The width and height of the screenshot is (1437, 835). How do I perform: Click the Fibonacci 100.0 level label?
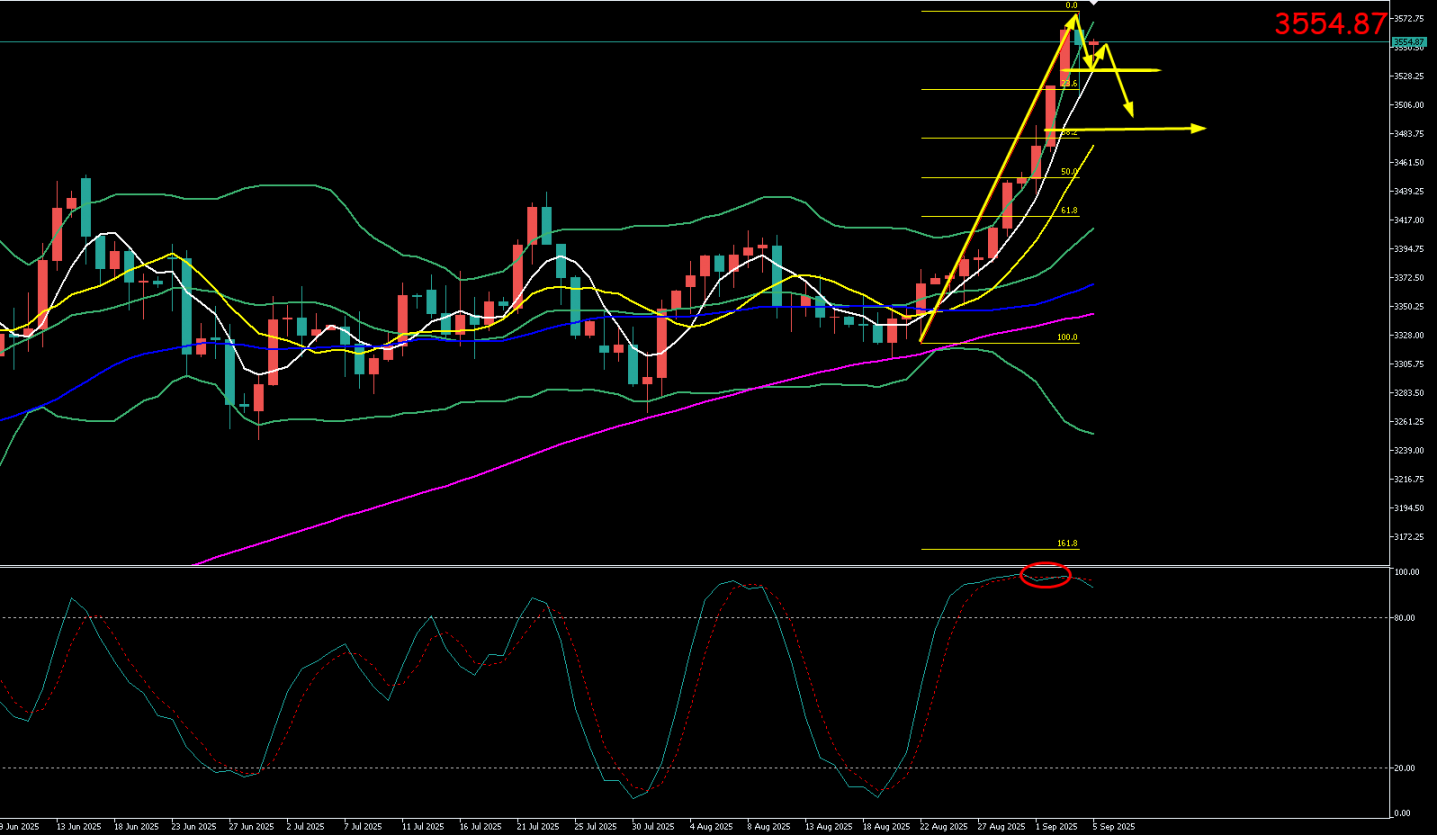point(1067,338)
